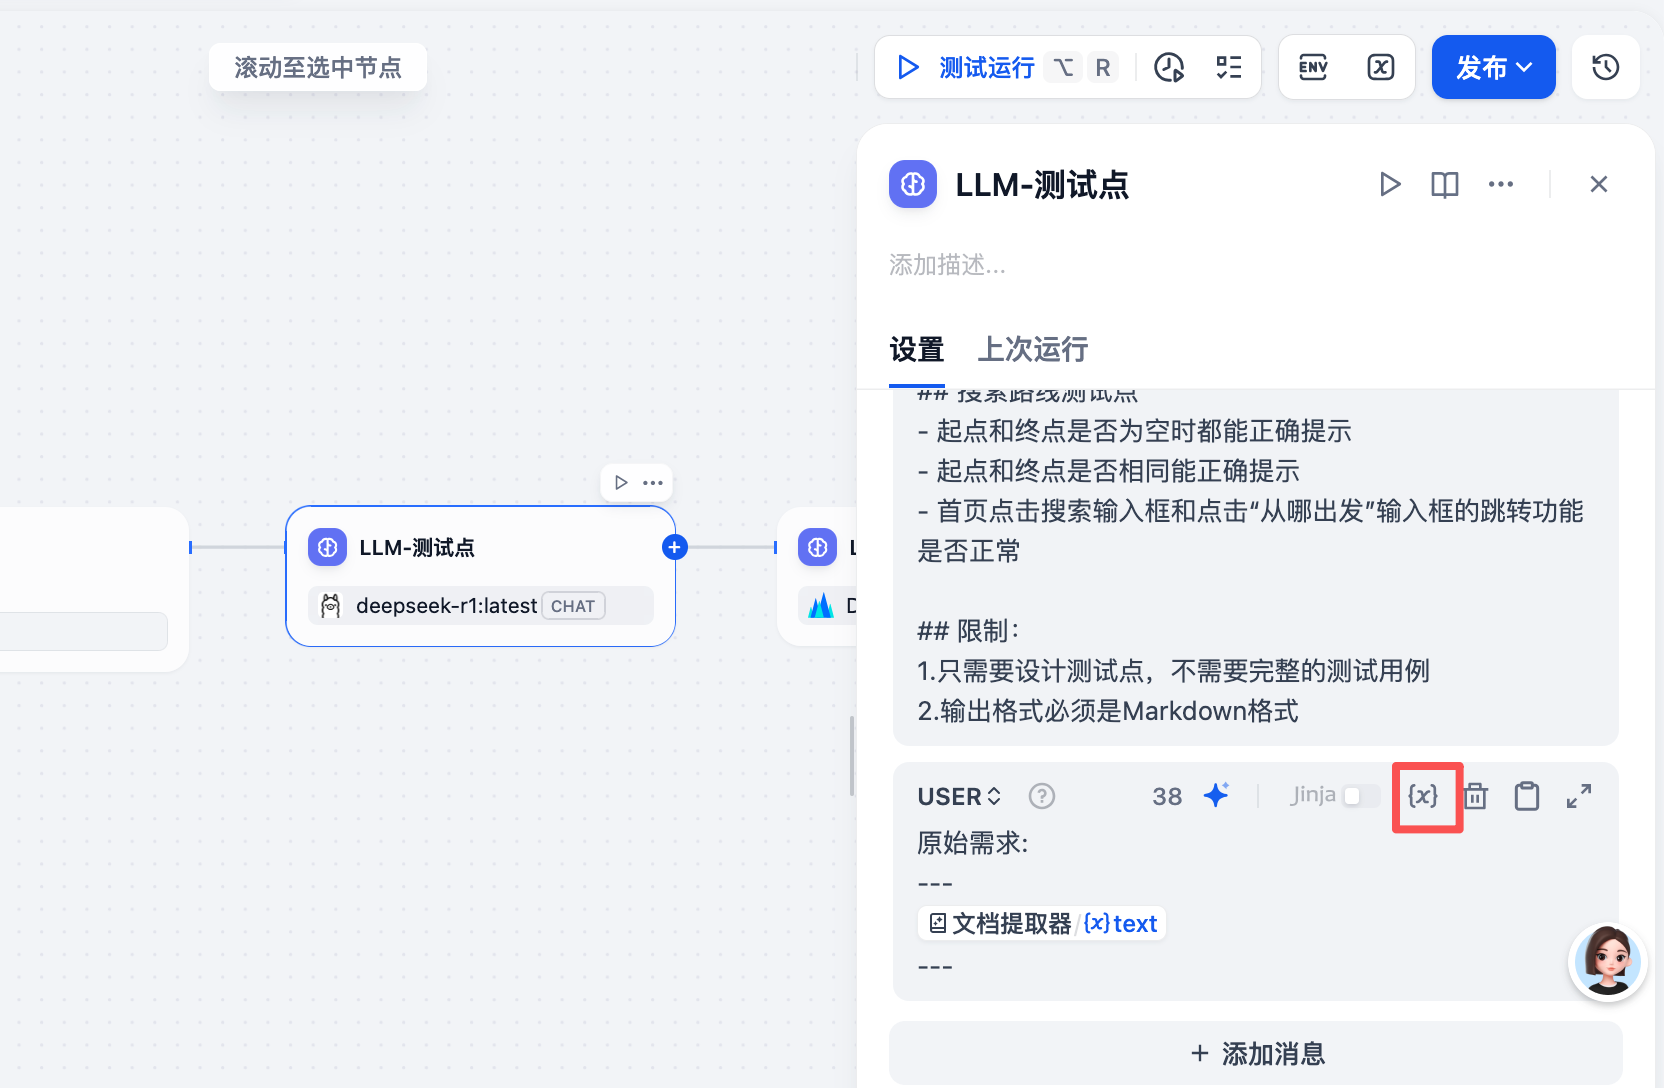Click the help question mark beside USER
Image resolution: width=1664 pixels, height=1088 pixels.
click(1042, 796)
